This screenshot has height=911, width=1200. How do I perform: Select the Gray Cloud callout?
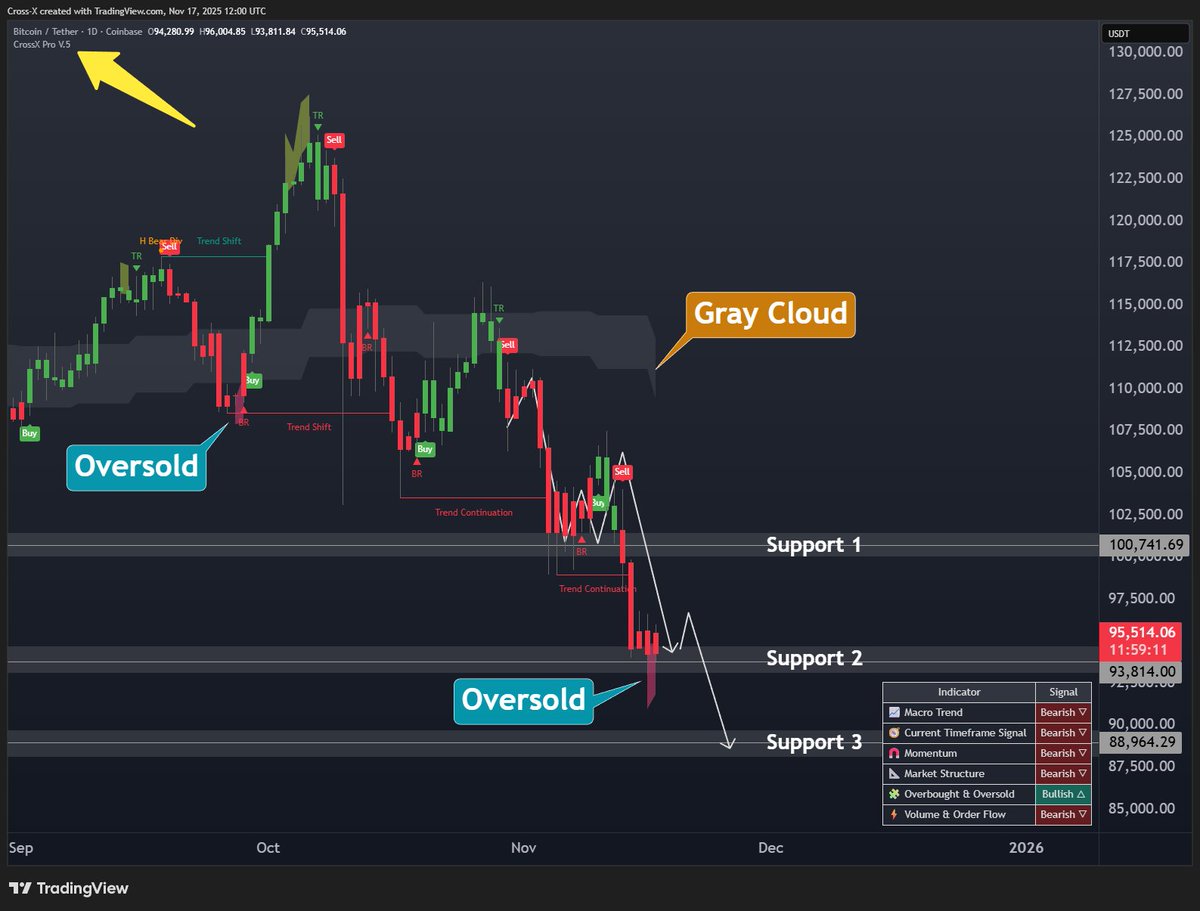(769, 314)
